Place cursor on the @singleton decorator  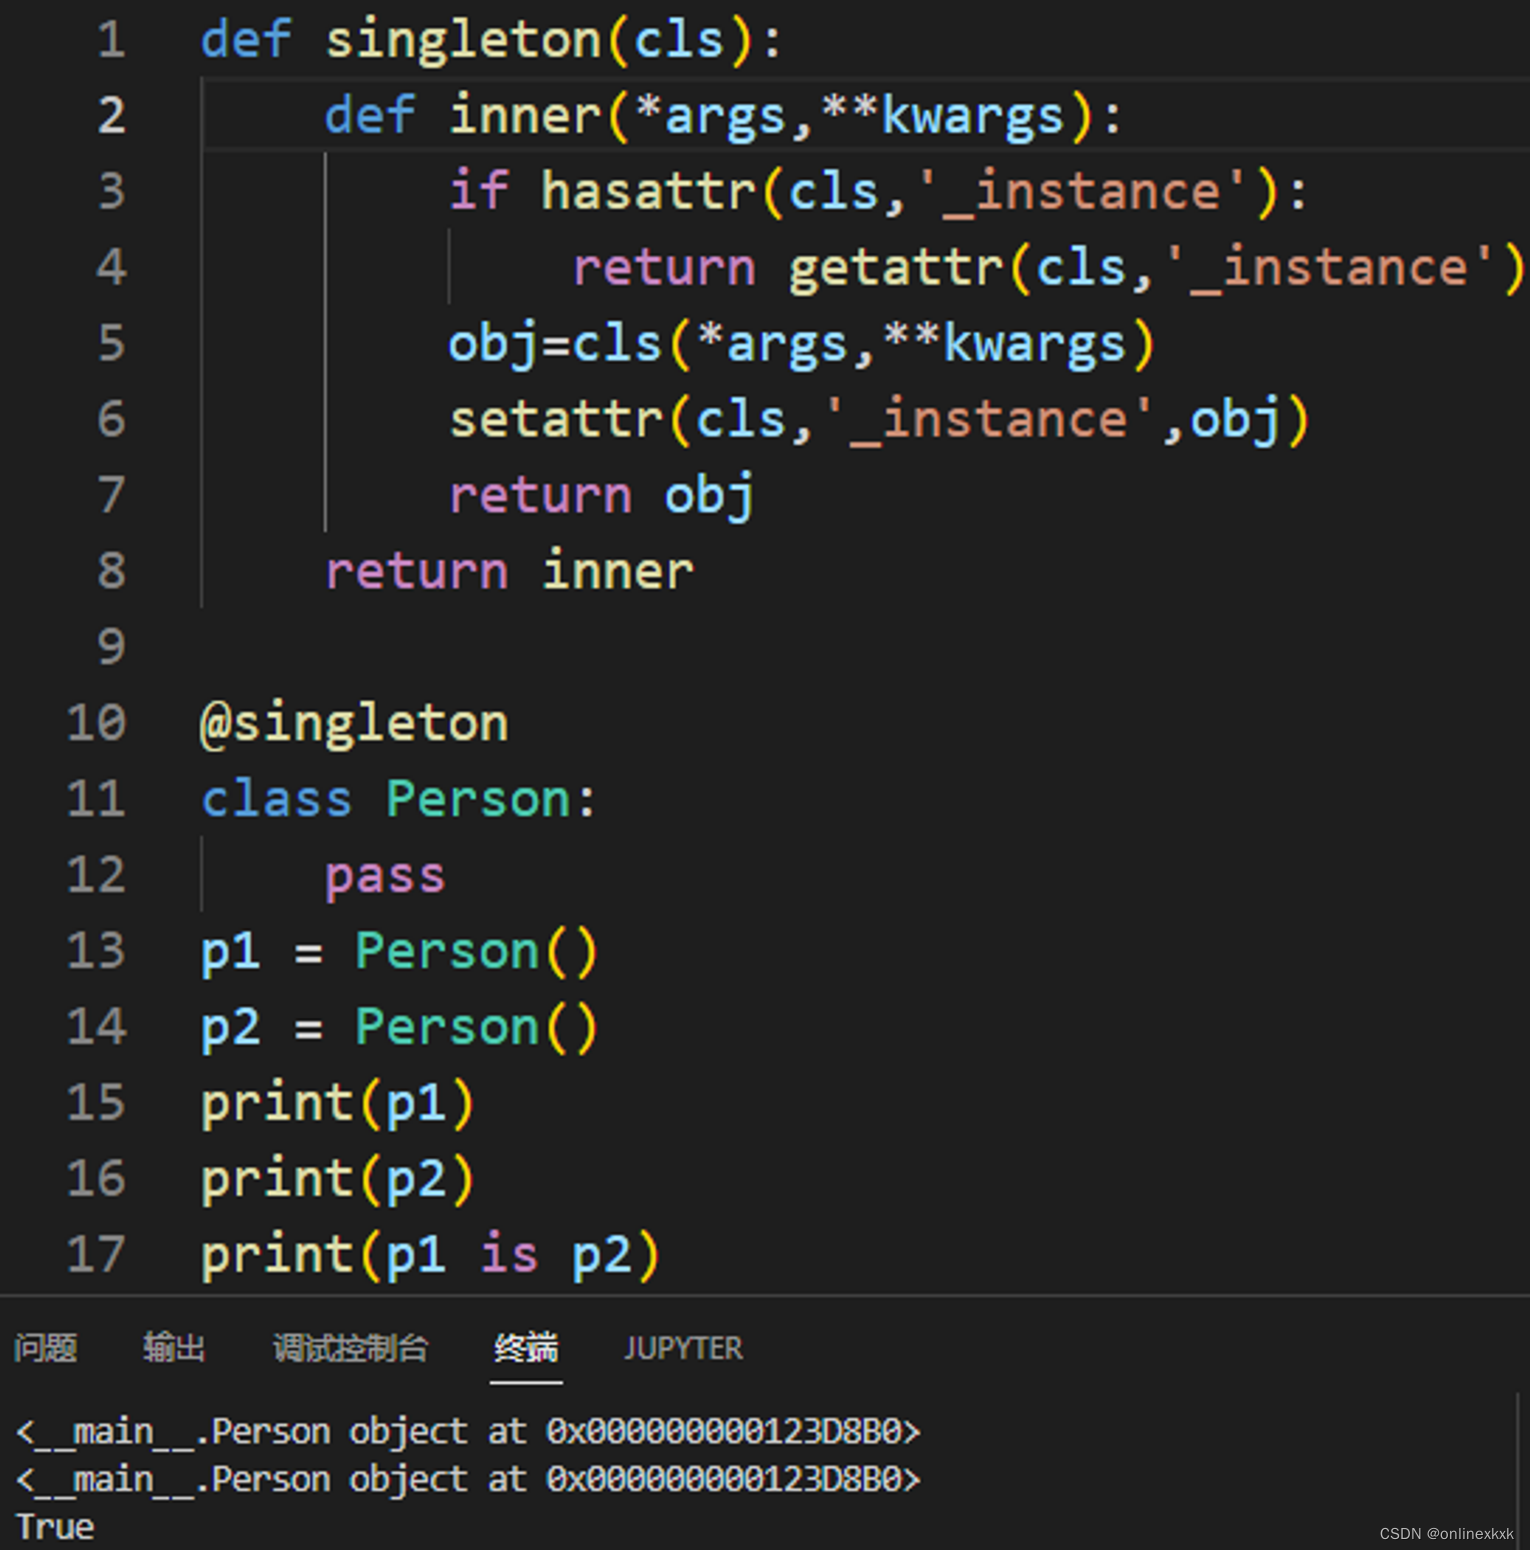tap(353, 722)
